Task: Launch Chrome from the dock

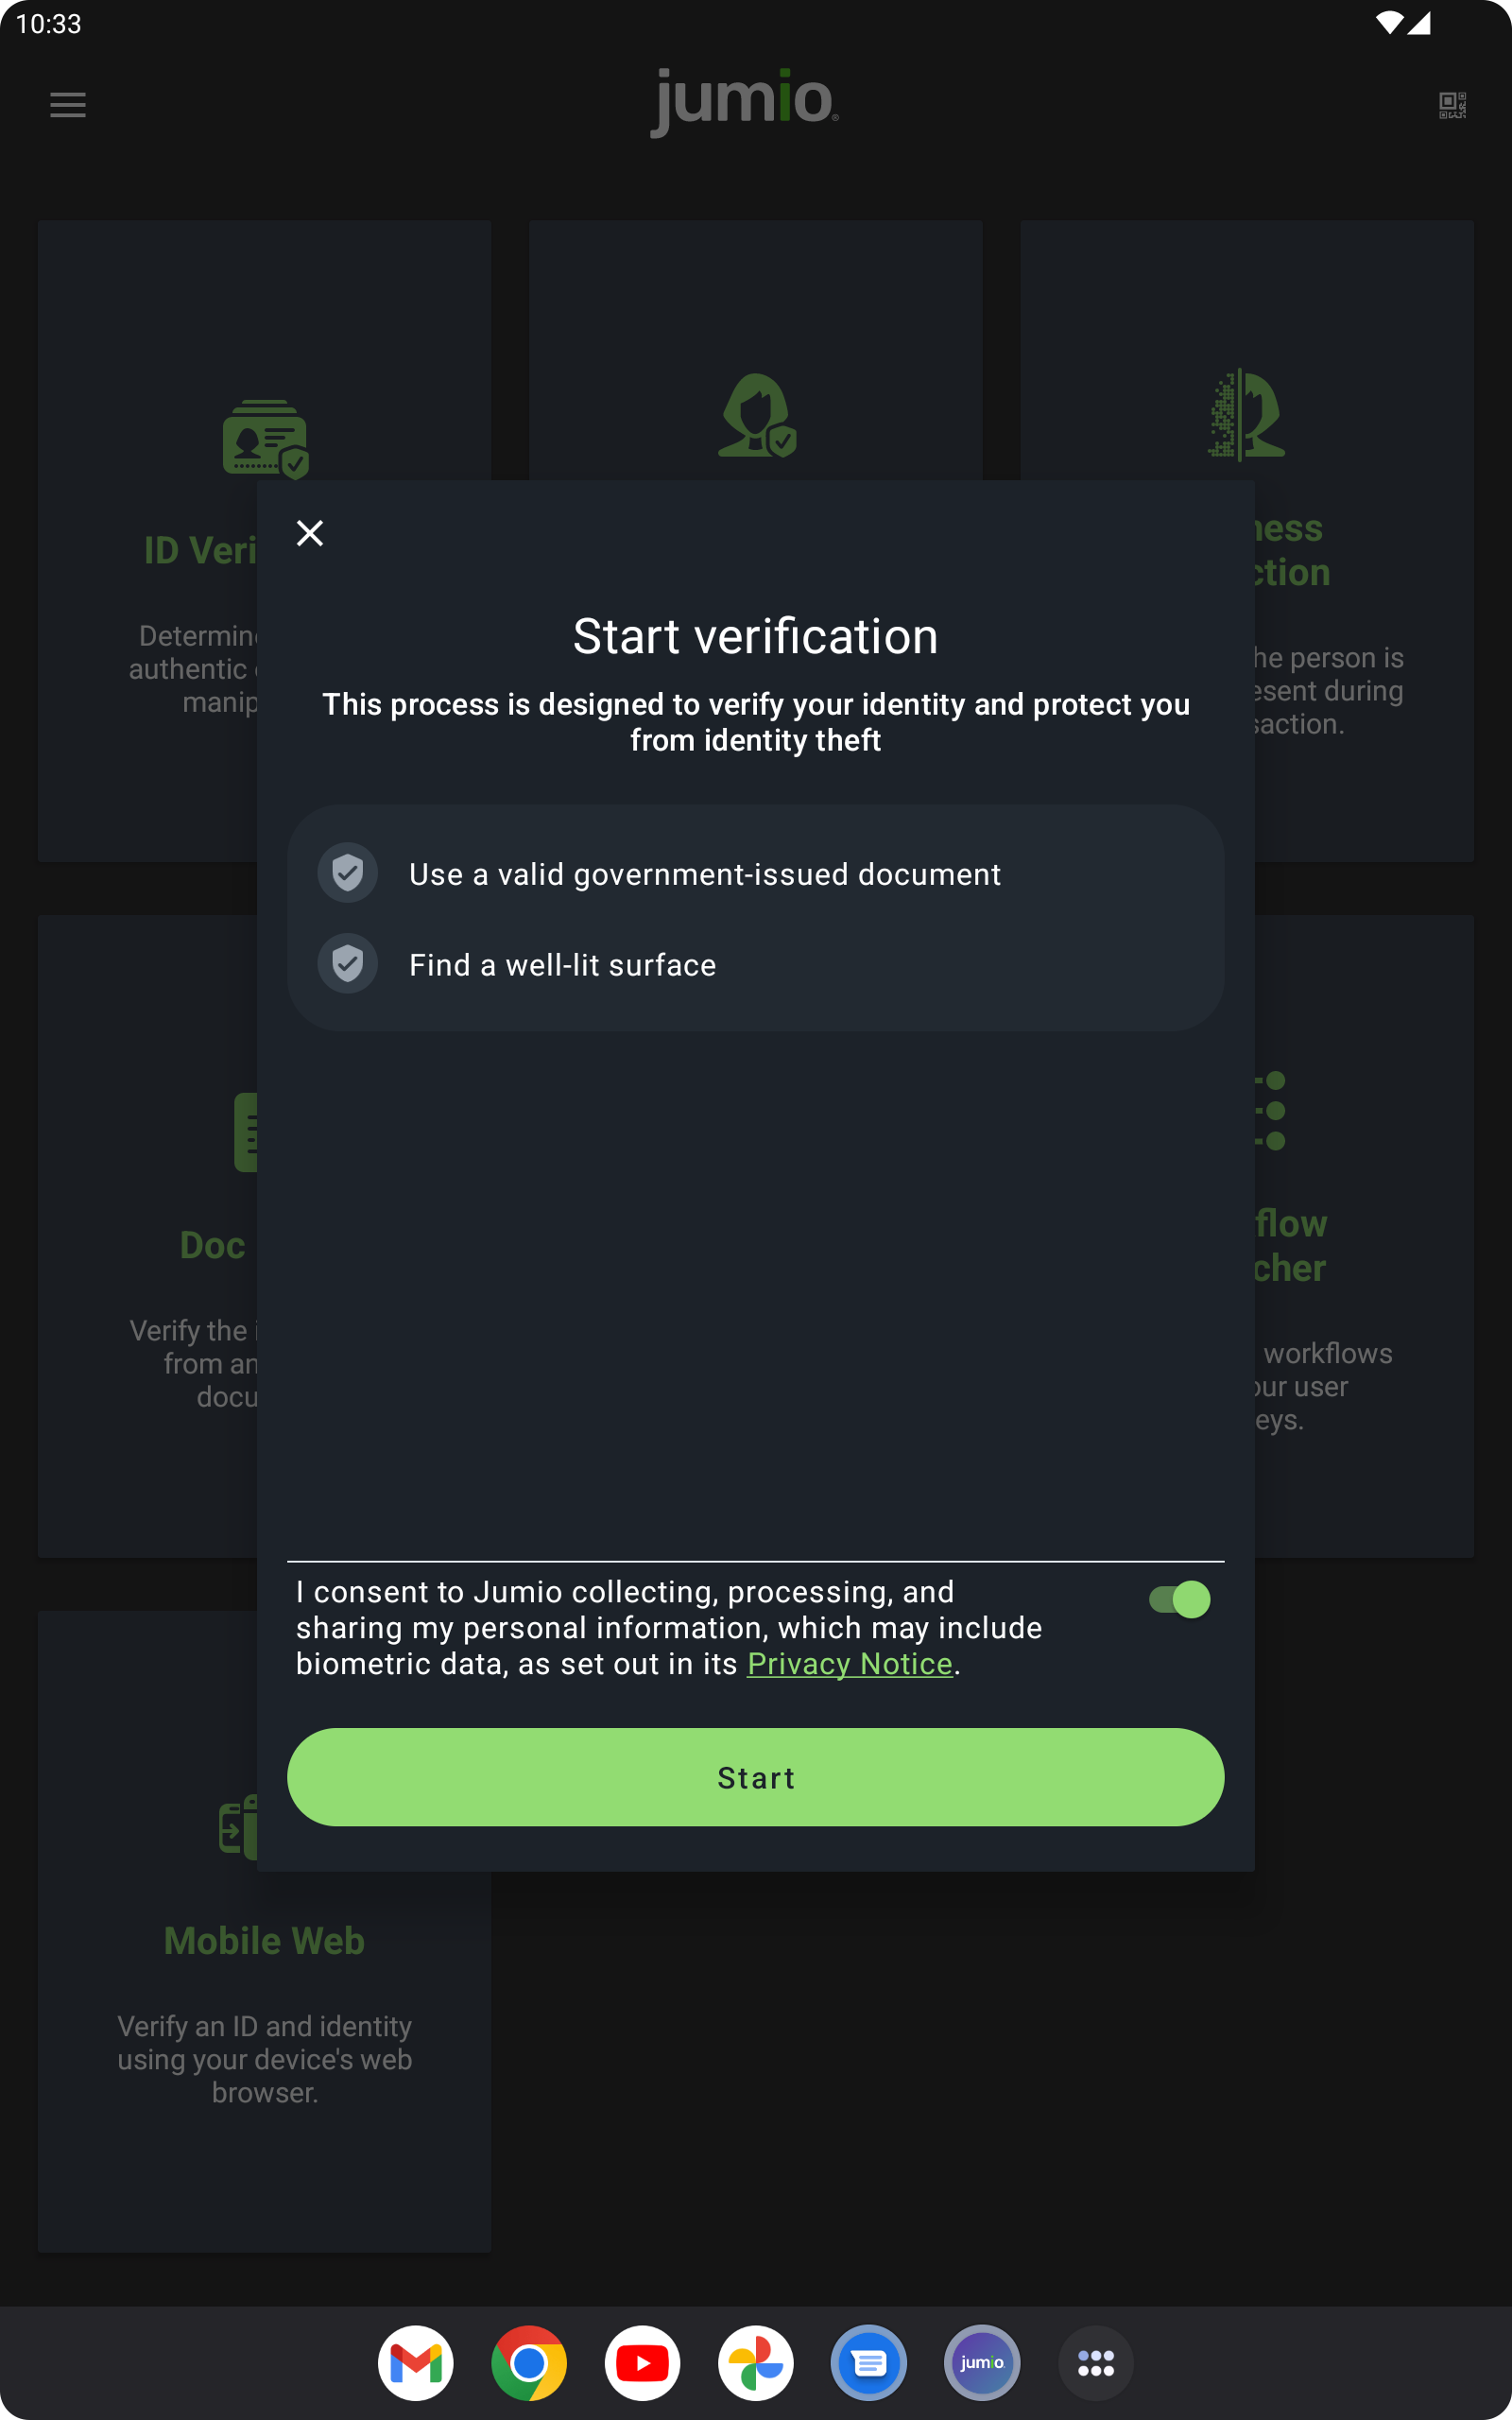Action: click(x=529, y=2363)
